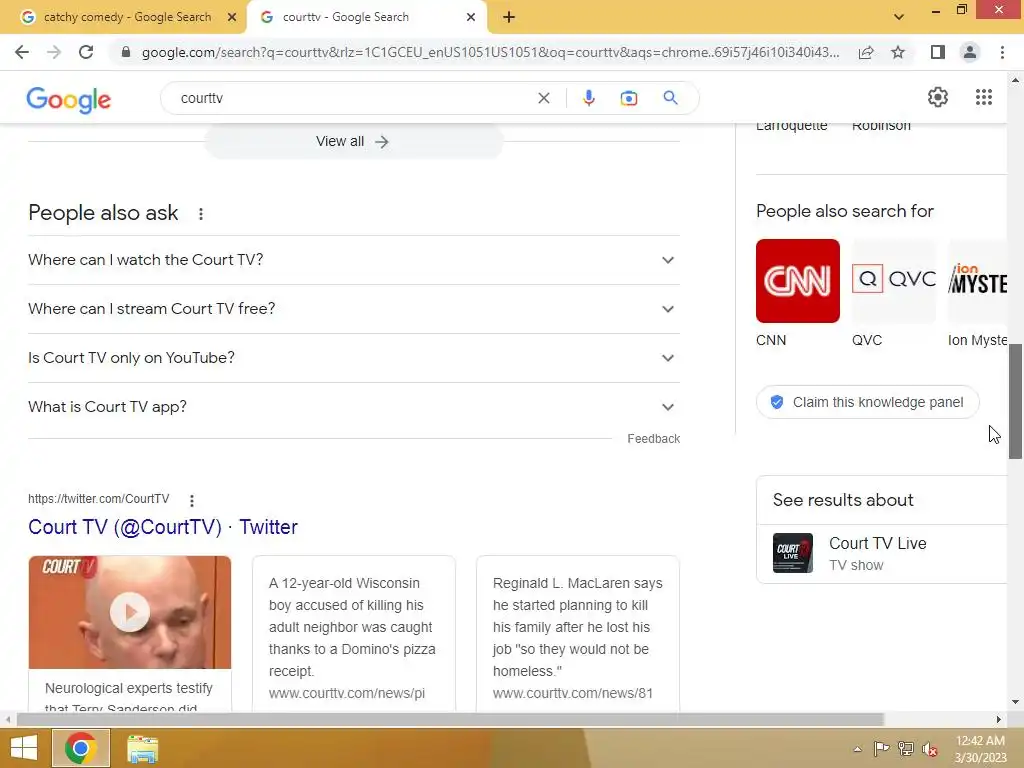Open the Chrome profile avatar
Viewport: 1024px width, 768px height.
[x=970, y=52]
